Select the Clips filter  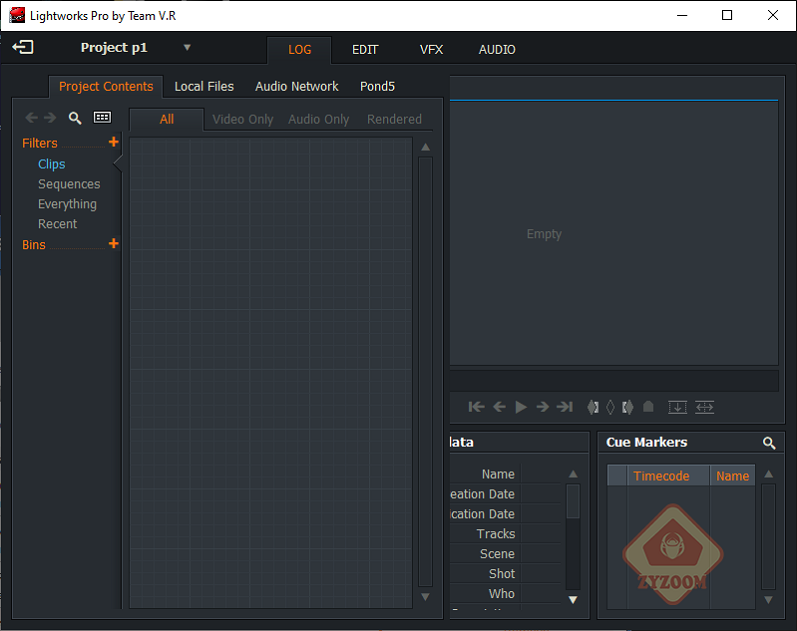(52, 164)
